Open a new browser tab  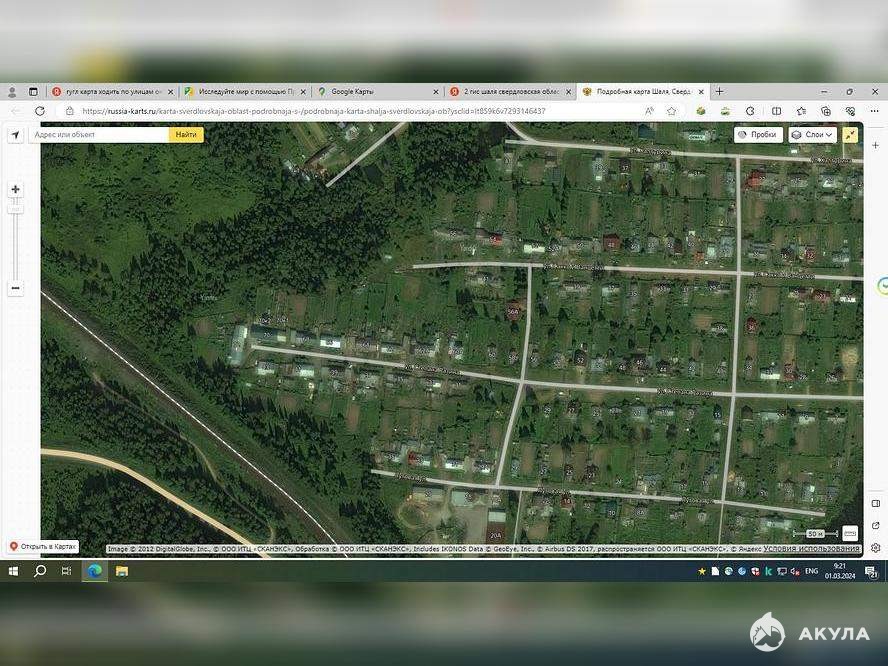(x=719, y=91)
